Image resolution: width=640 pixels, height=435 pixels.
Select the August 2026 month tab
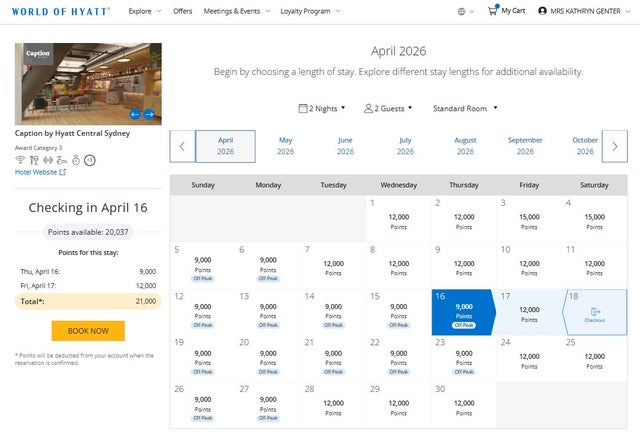(465, 146)
